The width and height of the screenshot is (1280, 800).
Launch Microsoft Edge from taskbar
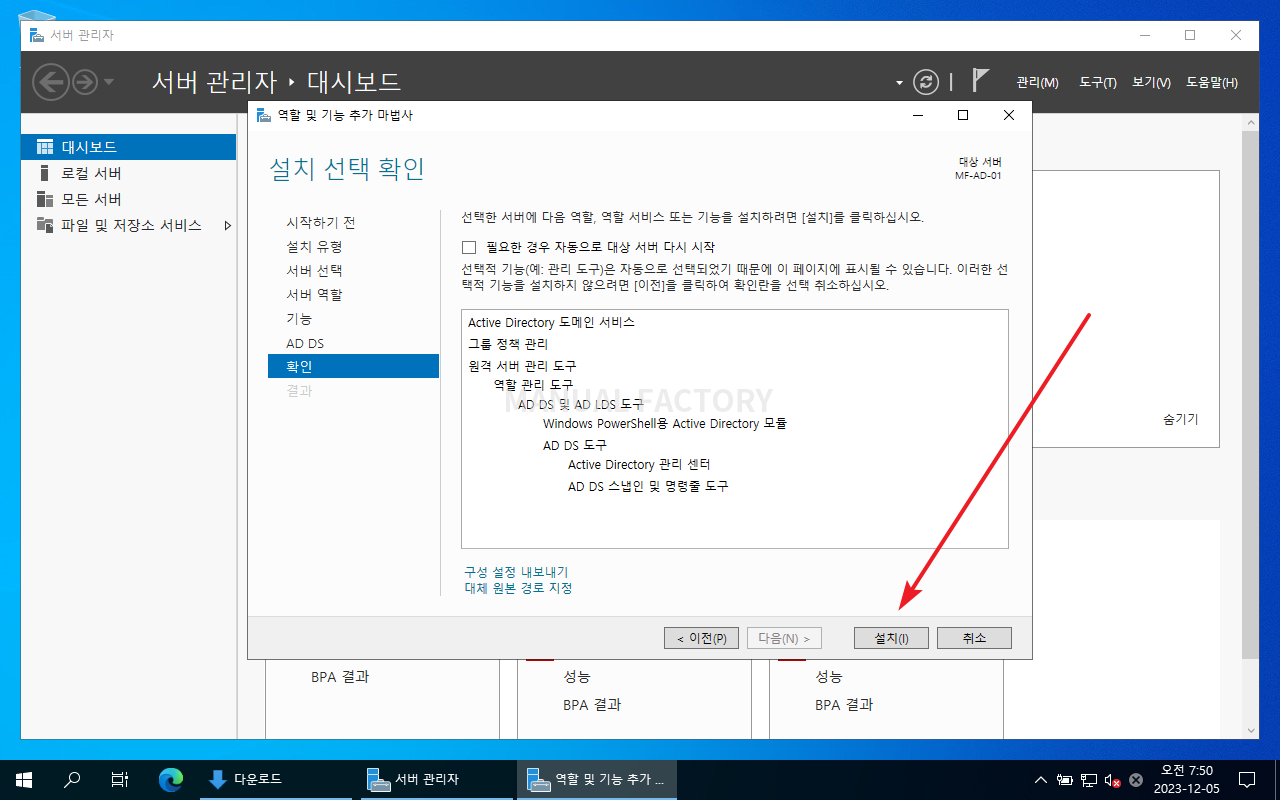pyautogui.click(x=171, y=779)
